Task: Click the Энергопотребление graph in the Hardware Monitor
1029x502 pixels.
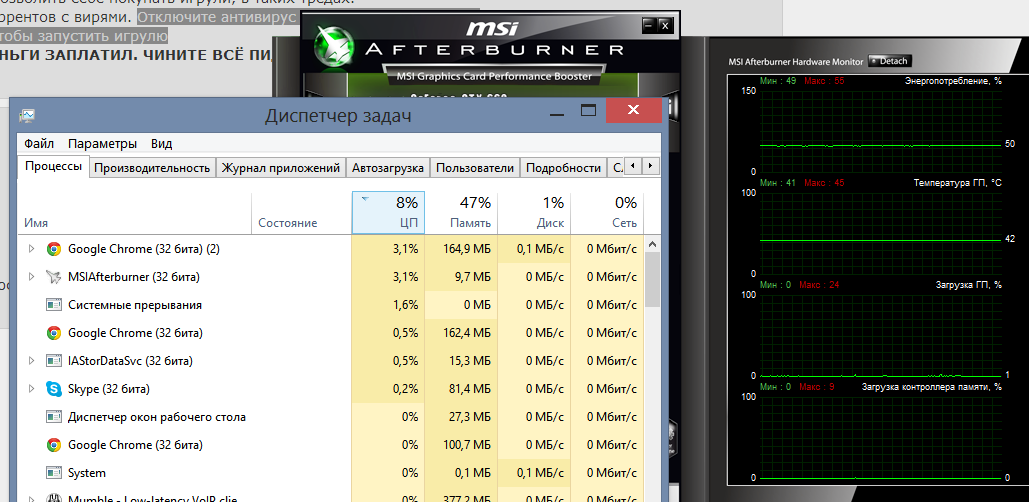Action: [x=881, y=131]
